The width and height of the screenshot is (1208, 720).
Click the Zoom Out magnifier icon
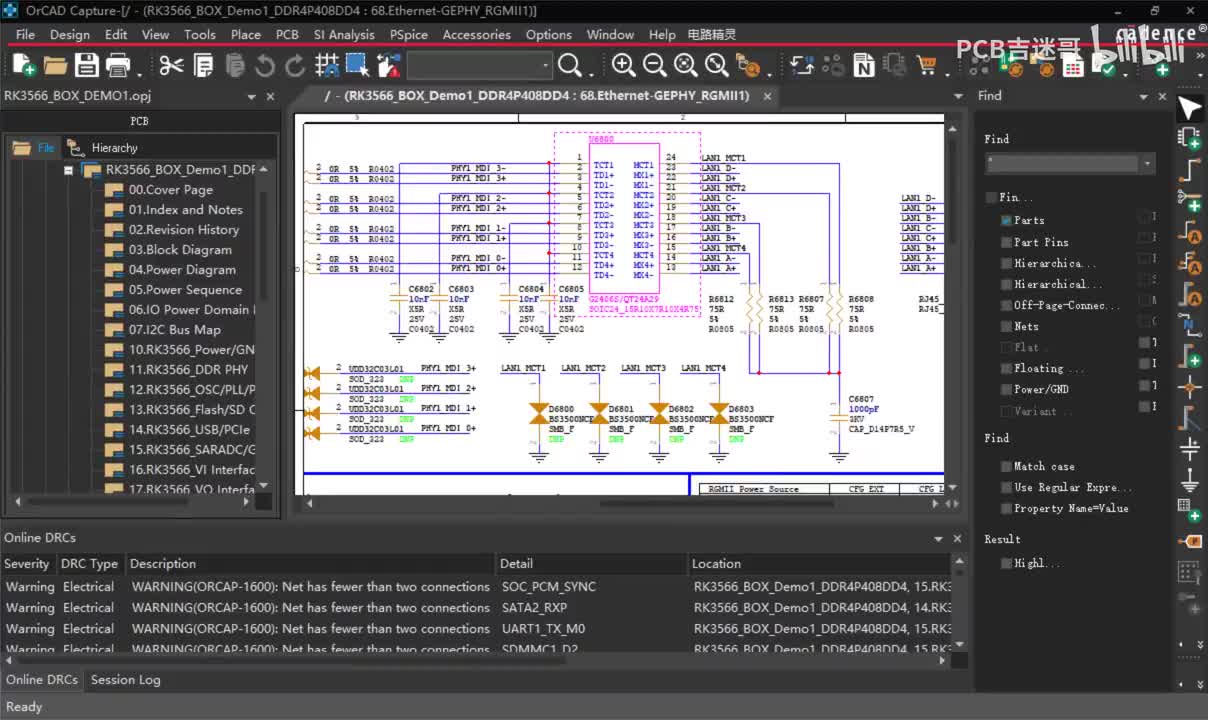pyautogui.click(x=654, y=66)
